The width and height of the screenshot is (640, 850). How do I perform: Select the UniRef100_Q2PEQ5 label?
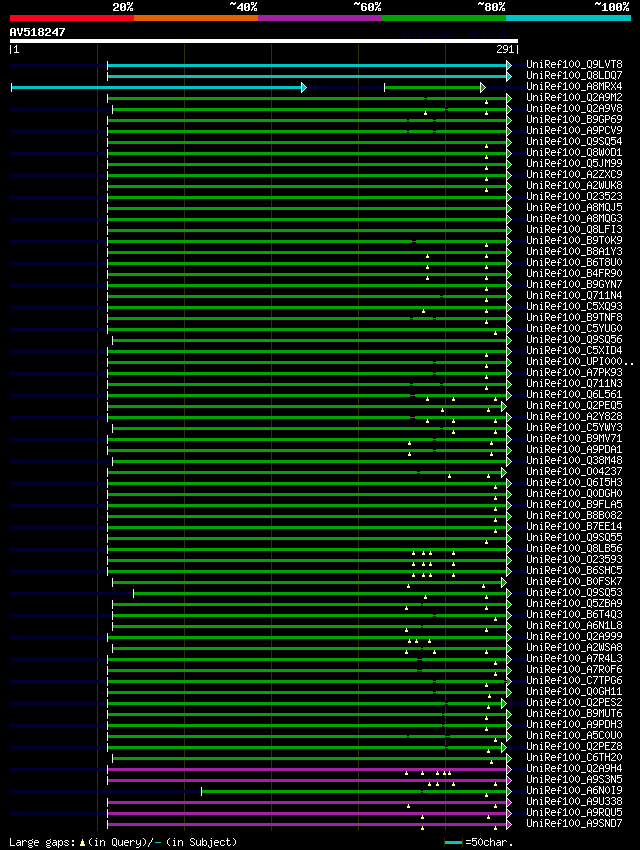[x=574, y=405]
